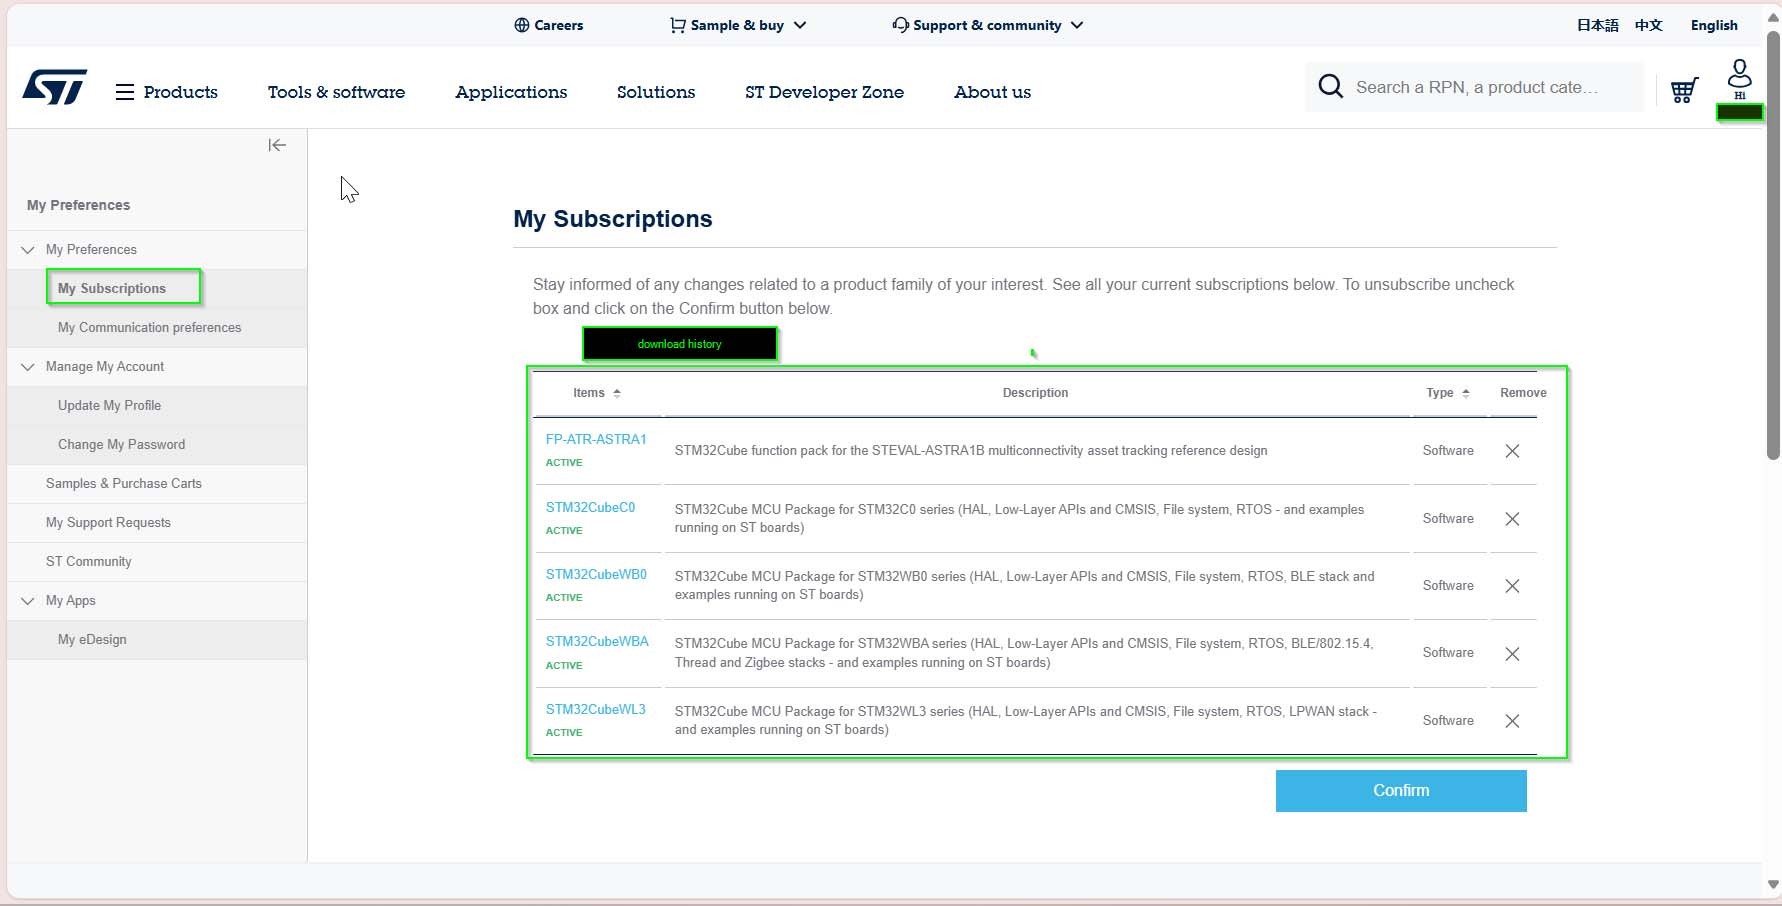The width and height of the screenshot is (1782, 906).
Task: Open the Careers link
Action: tap(558, 25)
